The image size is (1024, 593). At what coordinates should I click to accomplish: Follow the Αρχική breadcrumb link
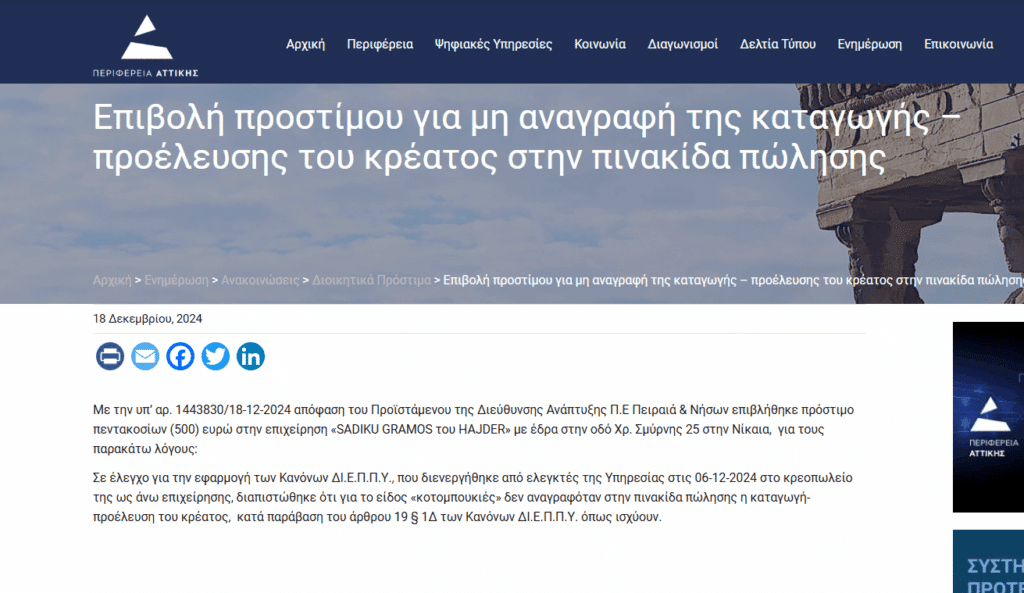pyautogui.click(x=112, y=280)
